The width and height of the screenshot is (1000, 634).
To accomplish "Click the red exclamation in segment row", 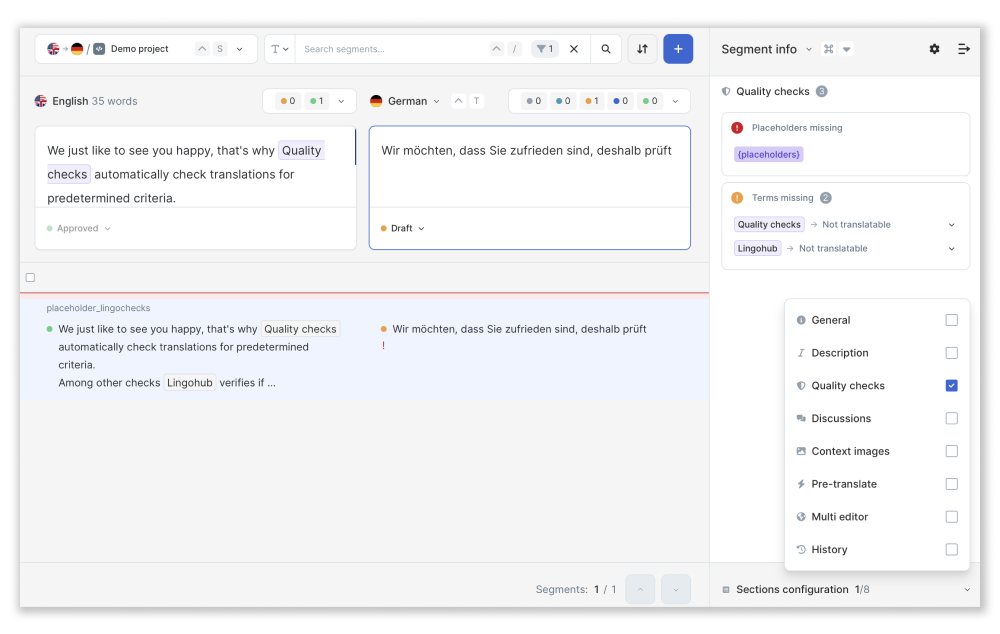I will coord(383,346).
